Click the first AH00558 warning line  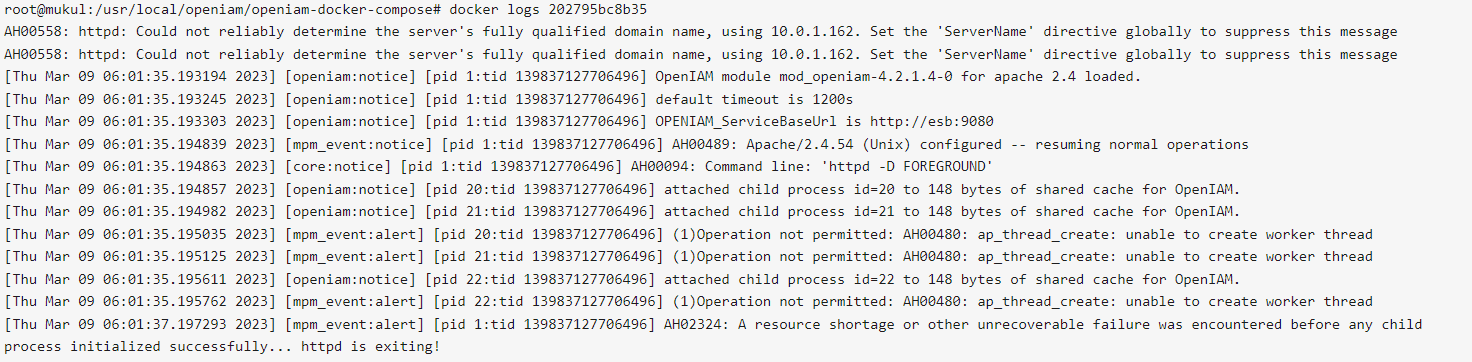[x=701, y=31]
